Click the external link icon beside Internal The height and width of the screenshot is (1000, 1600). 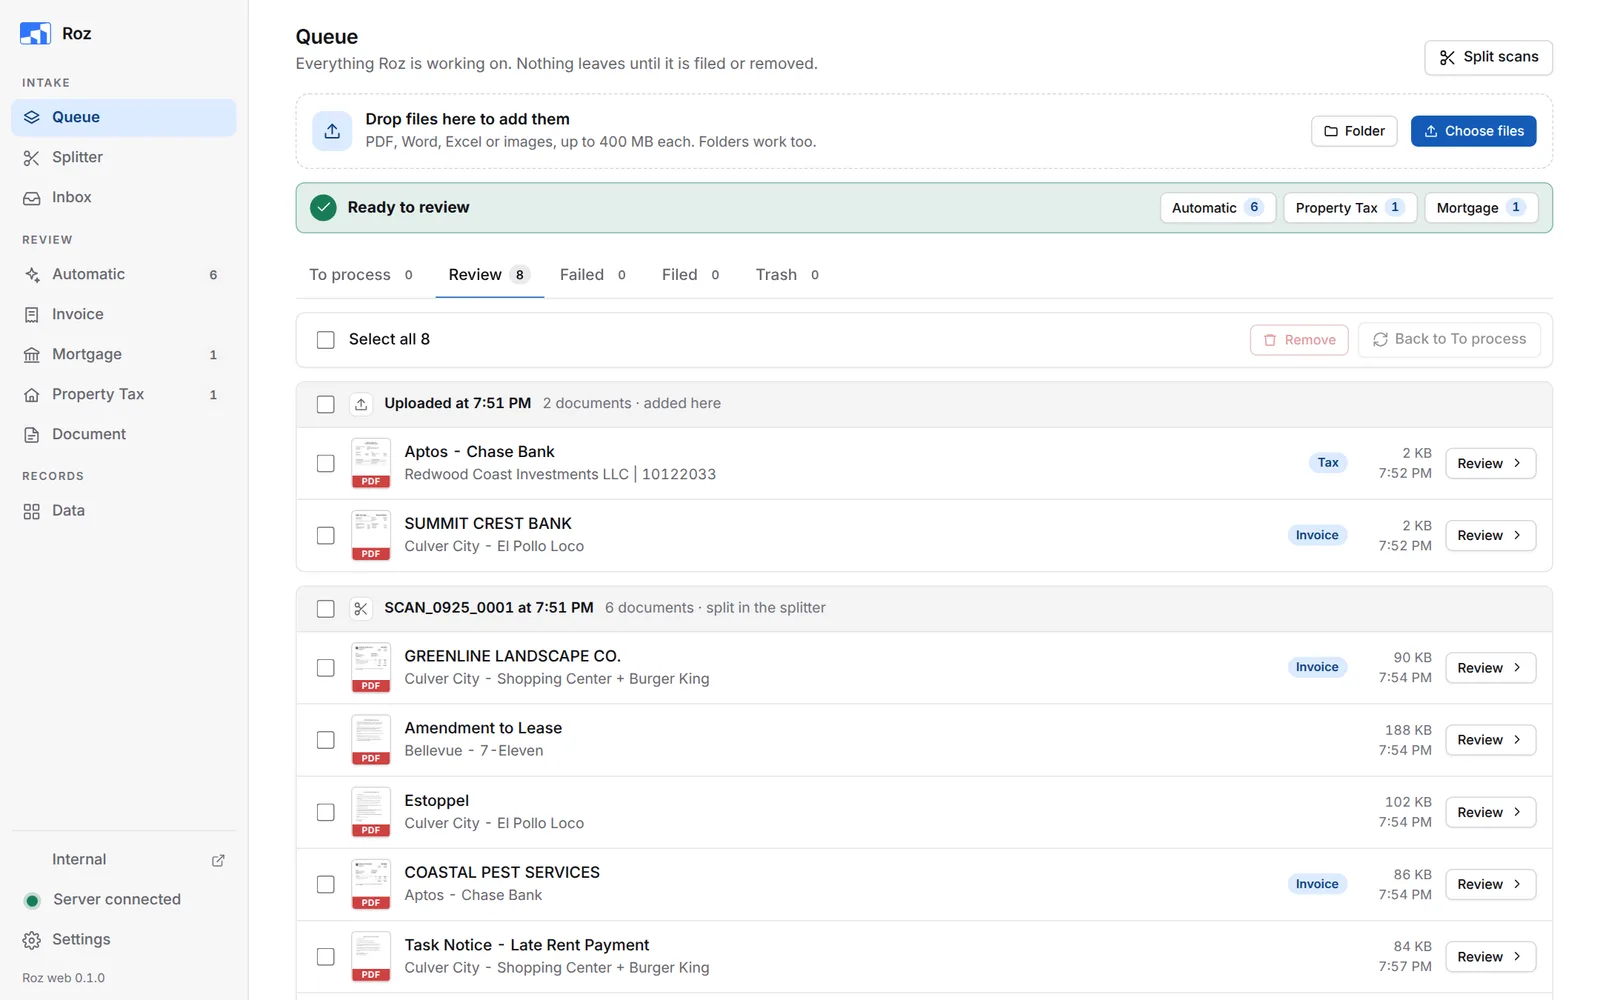[x=218, y=860]
